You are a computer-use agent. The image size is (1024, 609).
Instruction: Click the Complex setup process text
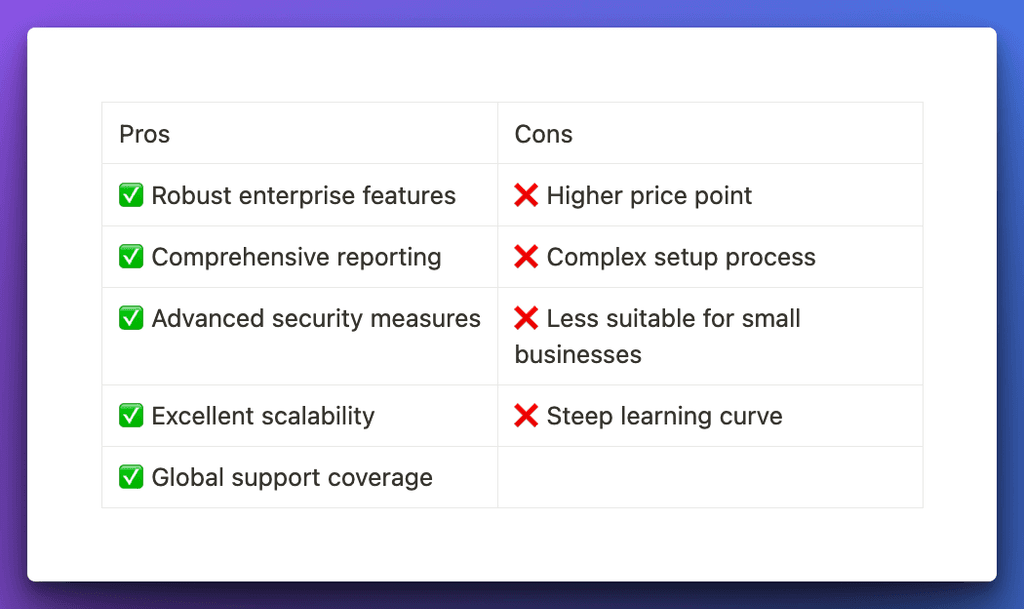[681, 257]
